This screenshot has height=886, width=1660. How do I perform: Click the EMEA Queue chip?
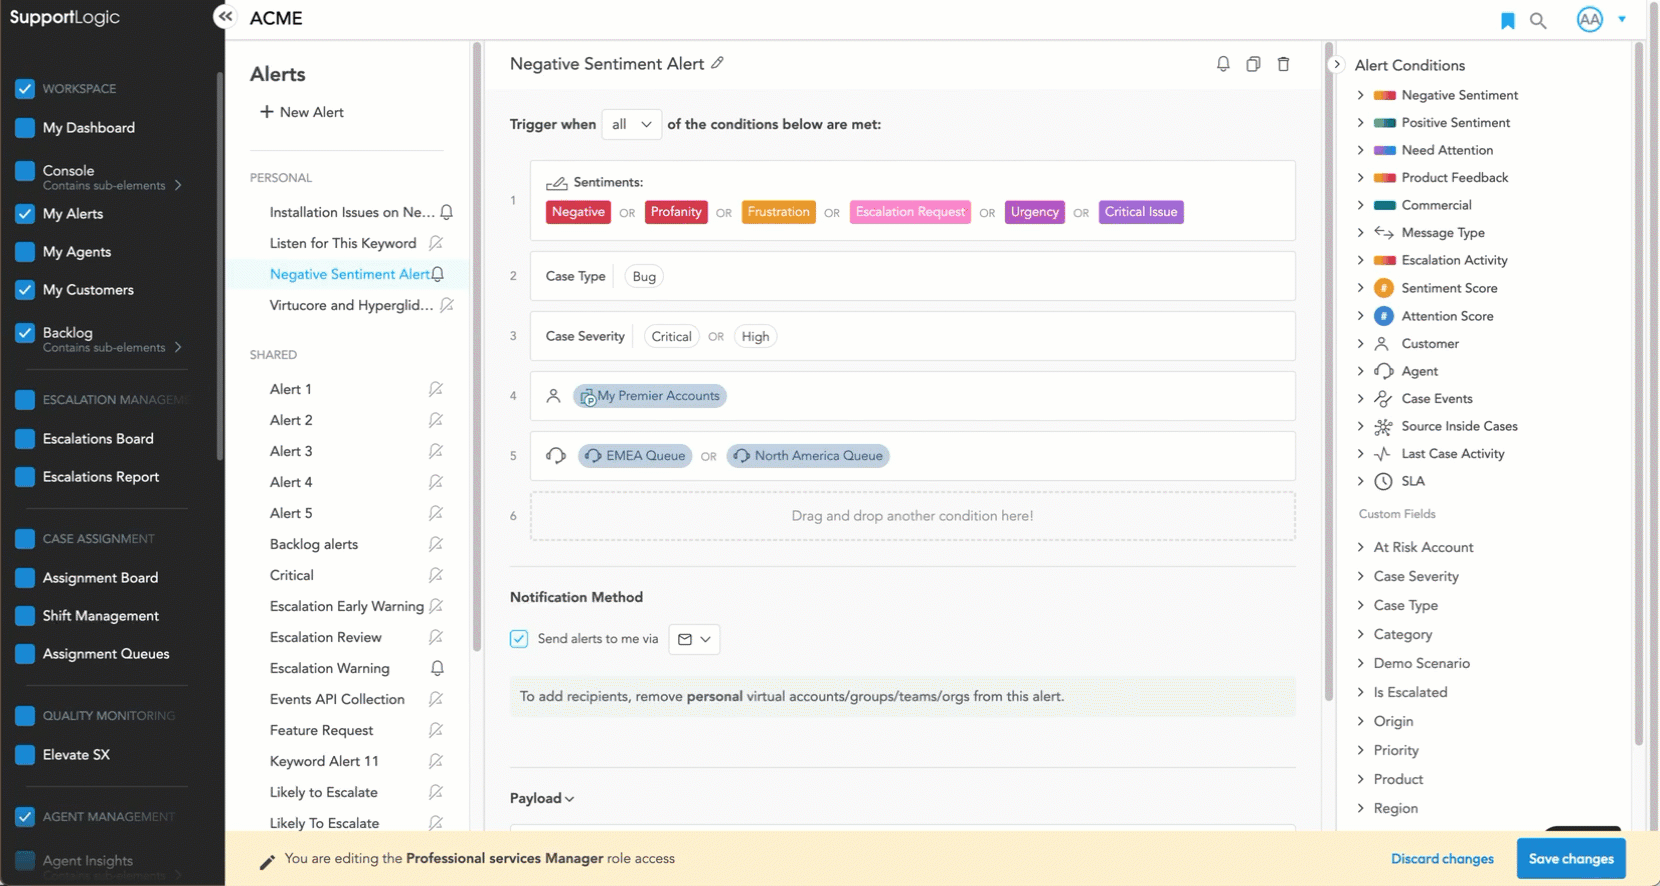tap(635, 456)
